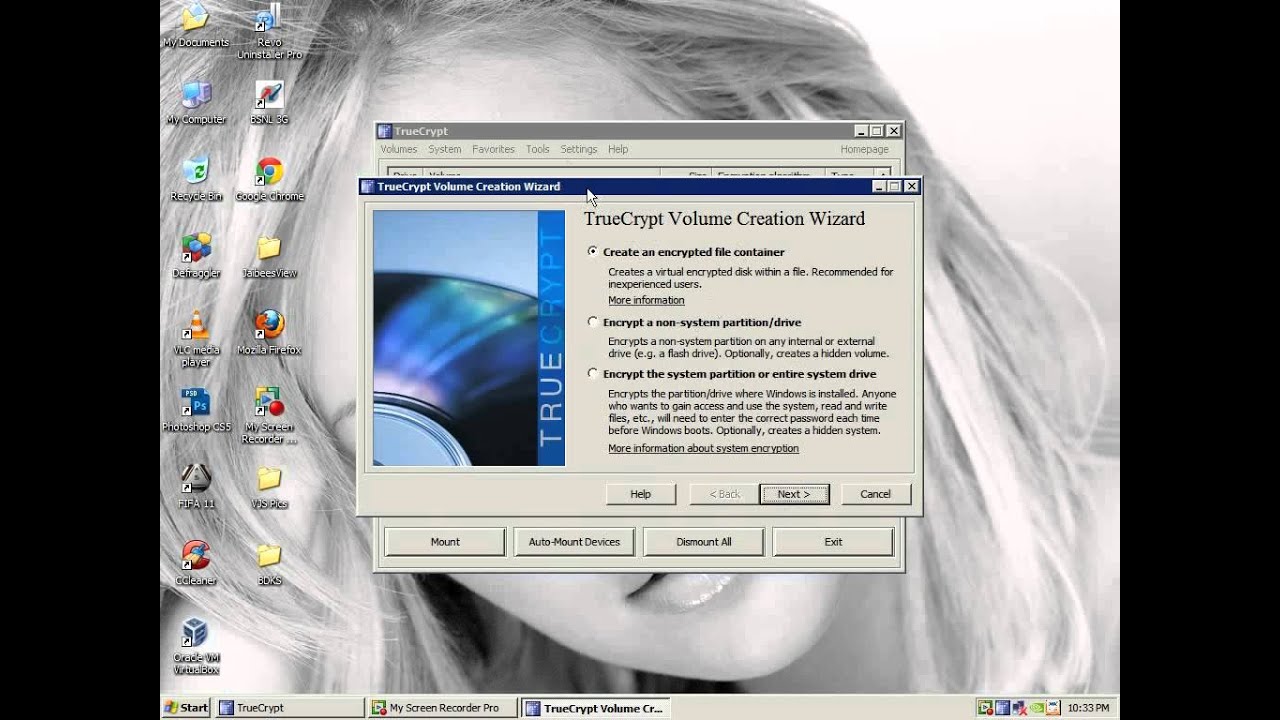Image resolution: width=1280 pixels, height=720 pixels.
Task: Launch Google Chrome desktop shortcut
Action: pos(269,179)
